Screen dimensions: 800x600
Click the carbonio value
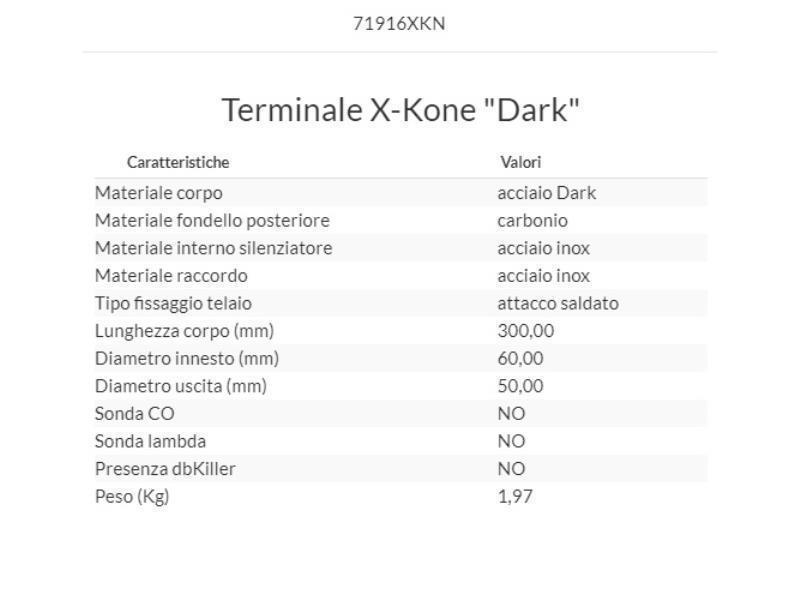point(532,220)
